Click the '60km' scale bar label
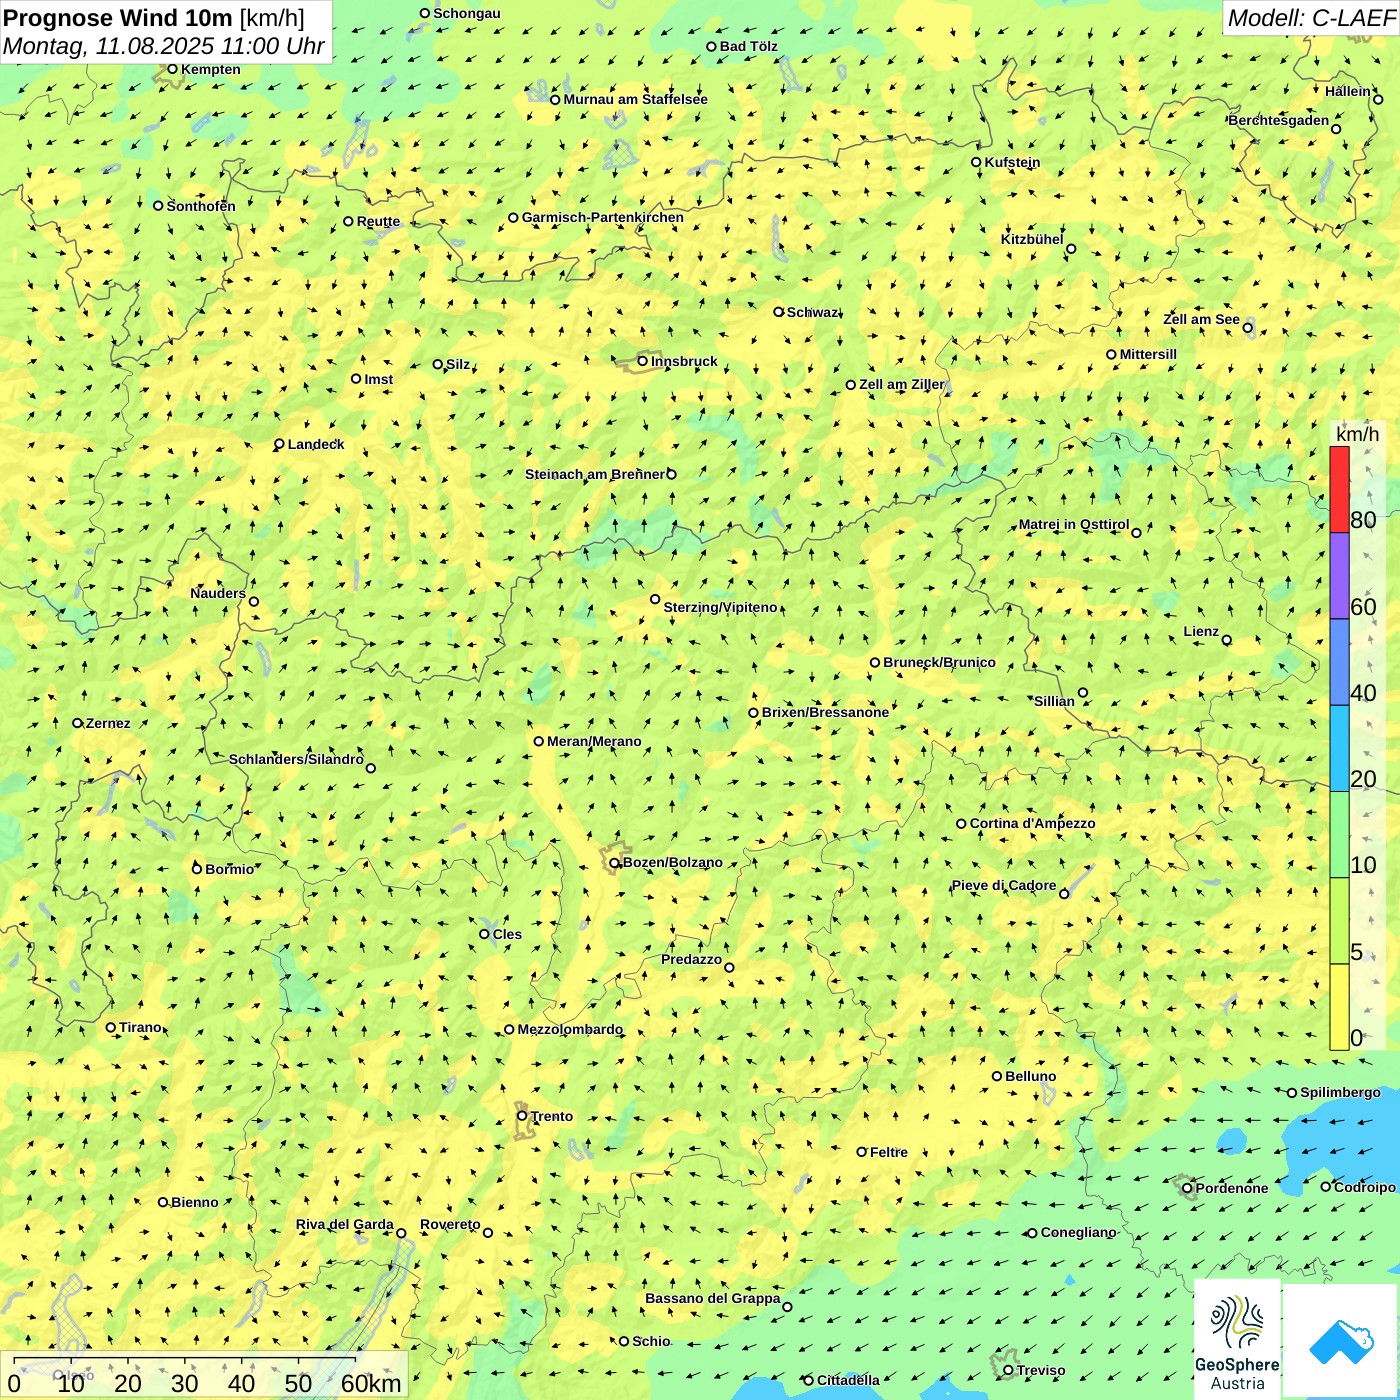This screenshot has height=1400, width=1400. [x=371, y=1383]
